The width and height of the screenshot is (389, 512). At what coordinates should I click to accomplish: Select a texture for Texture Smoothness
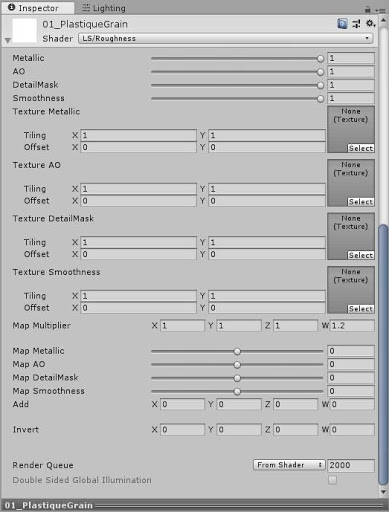pos(360,309)
